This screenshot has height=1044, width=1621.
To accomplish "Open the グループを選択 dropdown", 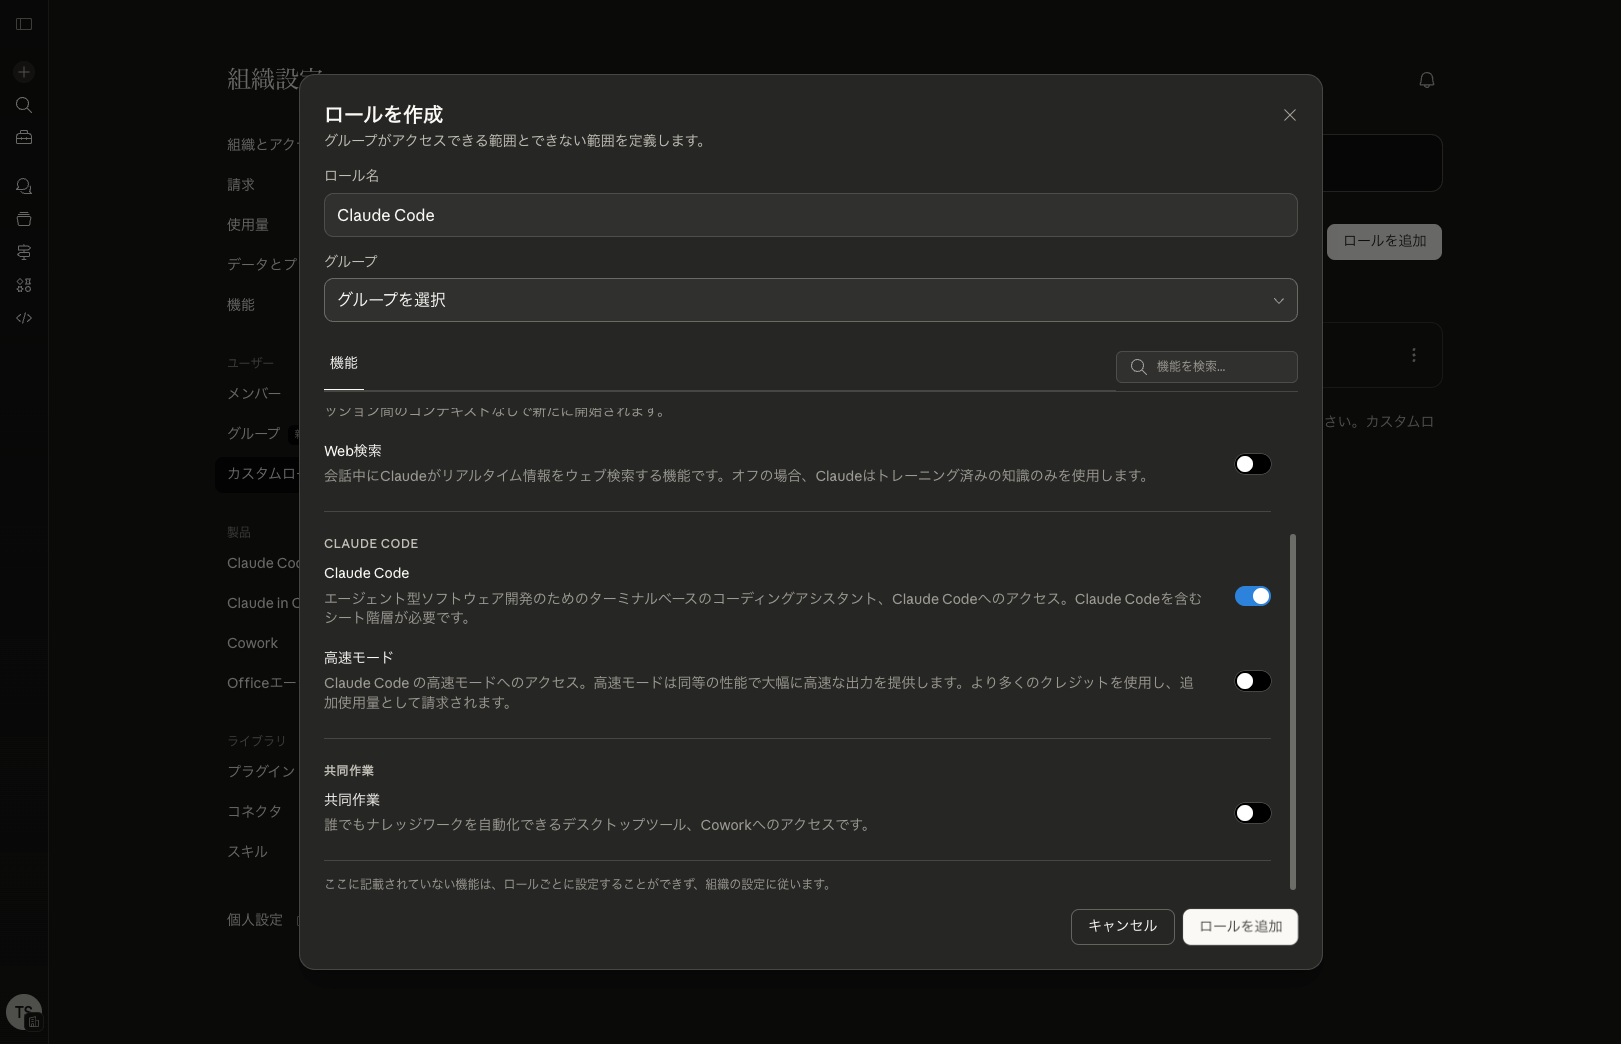I will click(x=810, y=300).
